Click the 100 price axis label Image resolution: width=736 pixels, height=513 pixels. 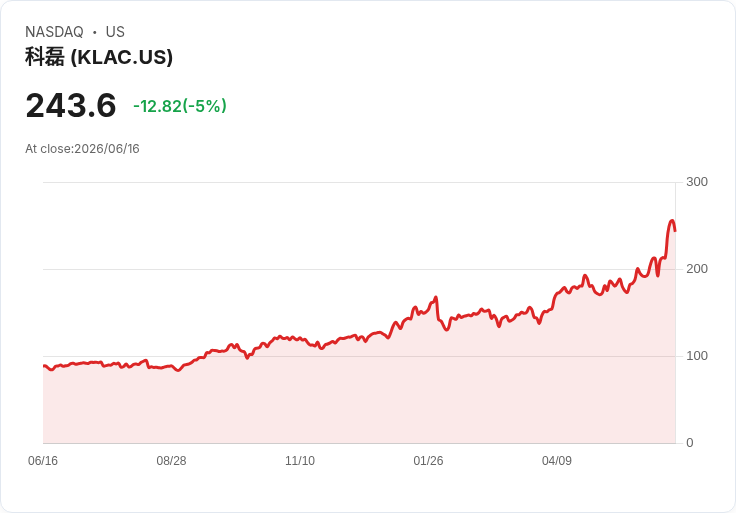click(697, 356)
